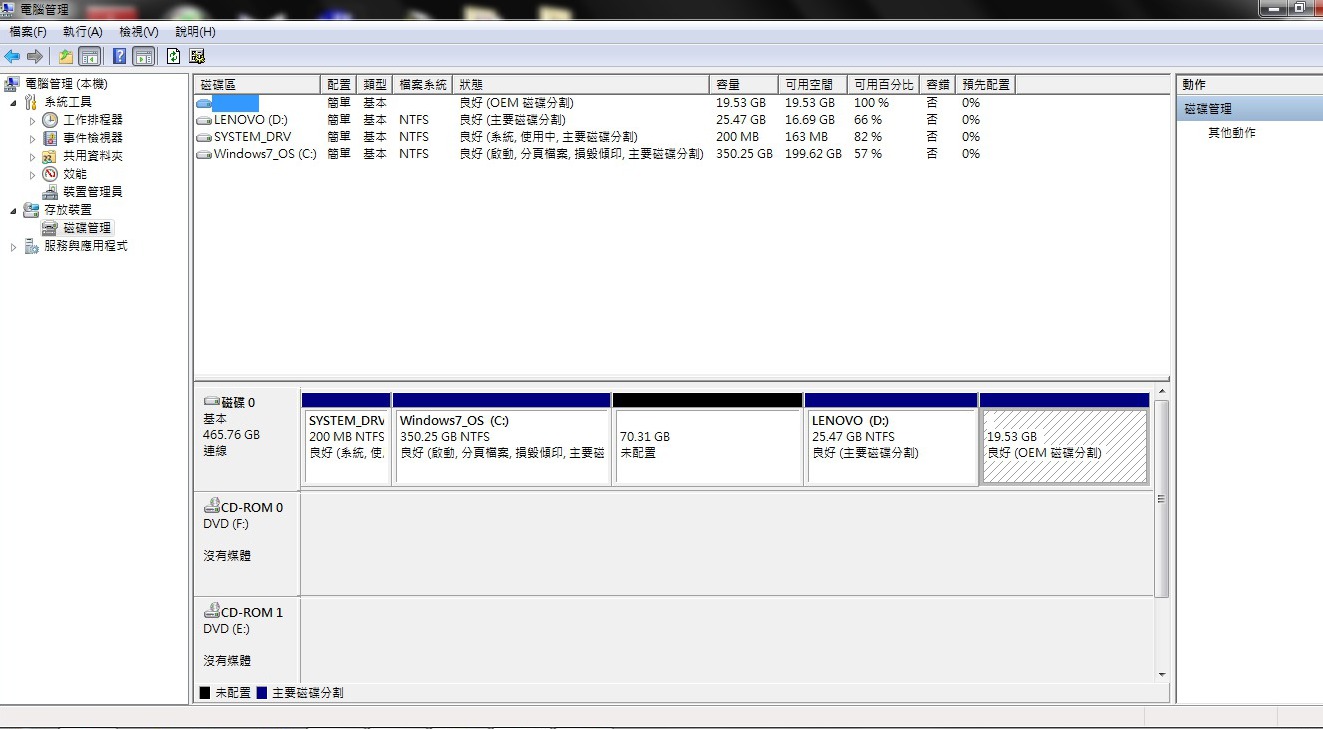Click the black 未配置 legend swatch
The image size is (1323, 729).
click(x=205, y=692)
